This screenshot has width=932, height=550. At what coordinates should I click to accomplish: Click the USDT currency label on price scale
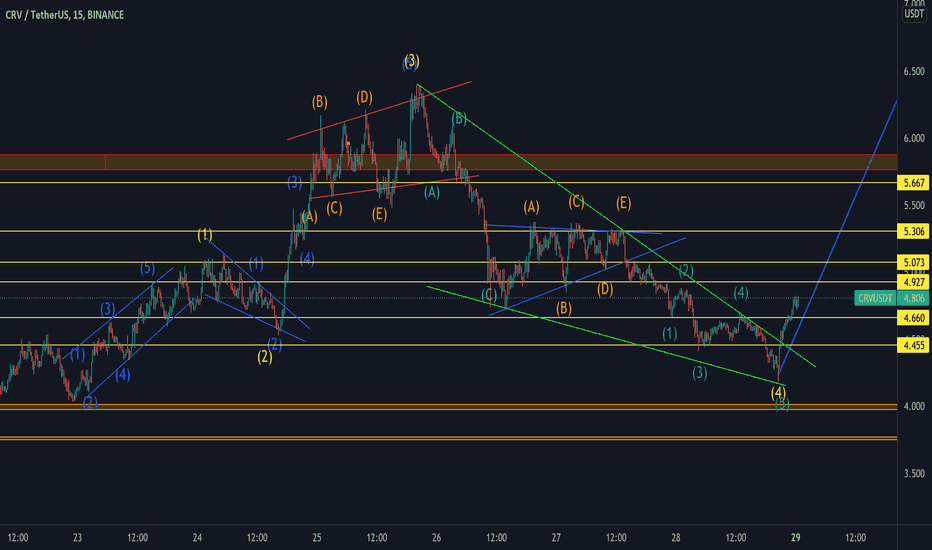point(914,14)
